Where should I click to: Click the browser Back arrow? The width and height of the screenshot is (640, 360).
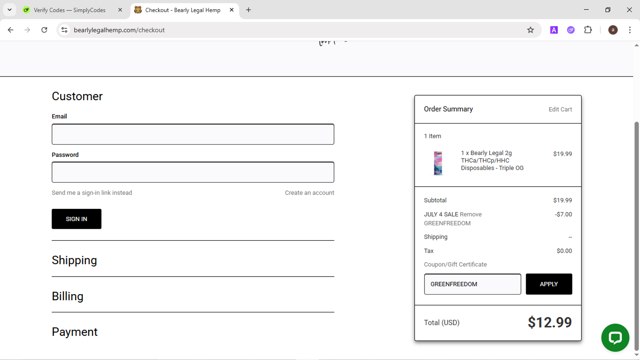pos(11,30)
